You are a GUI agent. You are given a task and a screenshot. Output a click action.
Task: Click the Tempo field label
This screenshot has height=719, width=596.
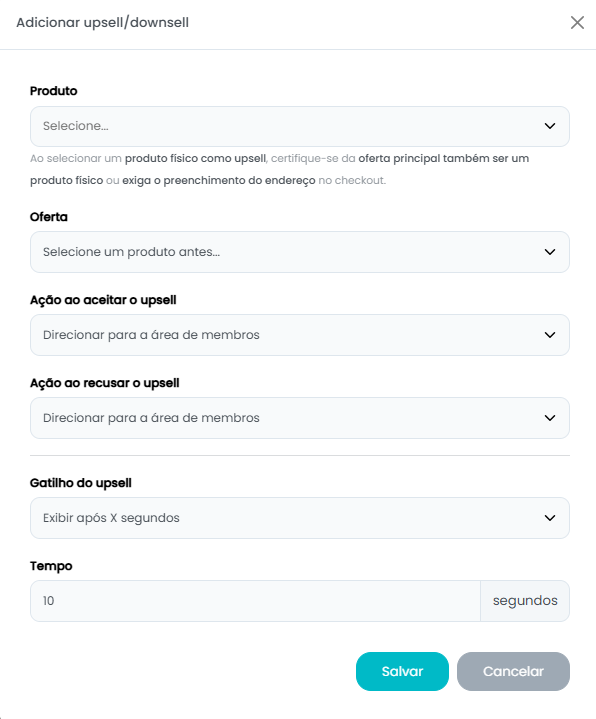(51, 566)
